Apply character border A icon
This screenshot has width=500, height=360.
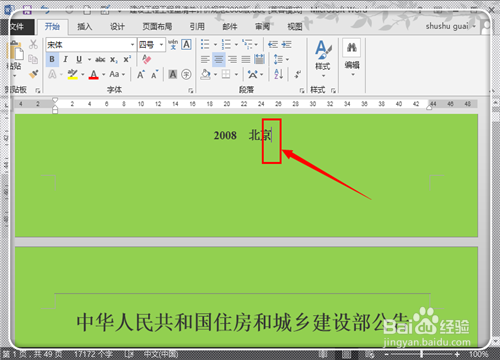[x=186, y=44]
